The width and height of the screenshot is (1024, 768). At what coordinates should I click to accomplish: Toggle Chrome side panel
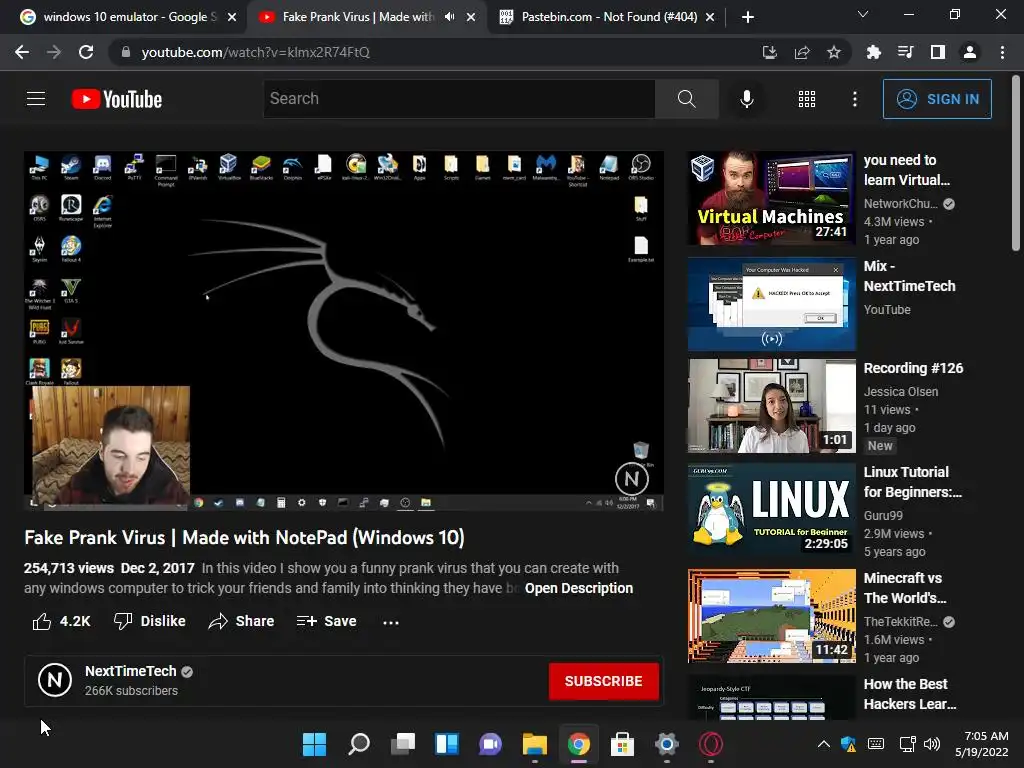938,52
